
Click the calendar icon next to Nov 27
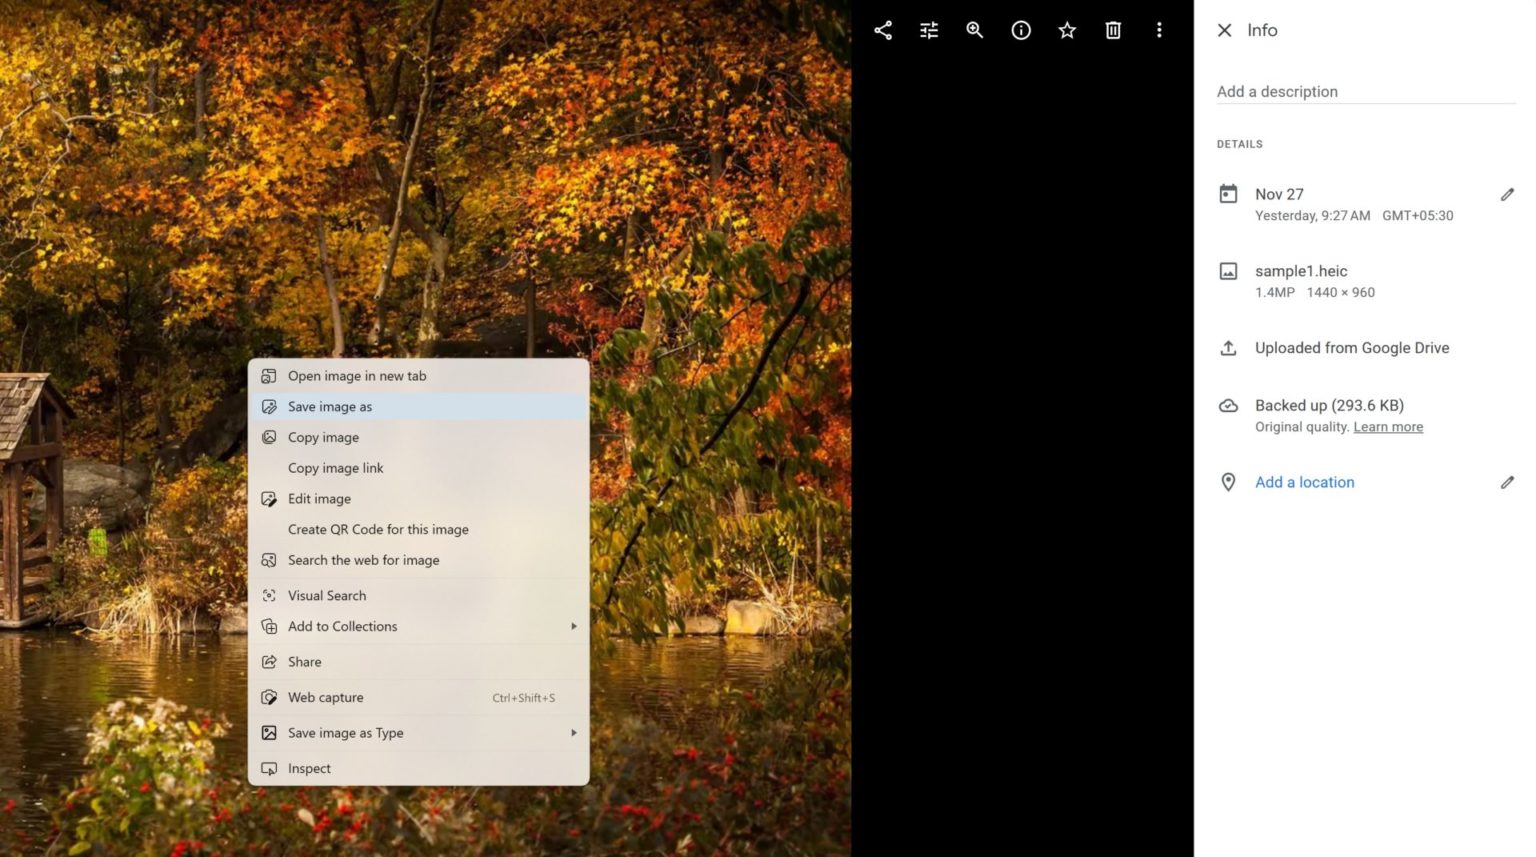coord(1228,194)
